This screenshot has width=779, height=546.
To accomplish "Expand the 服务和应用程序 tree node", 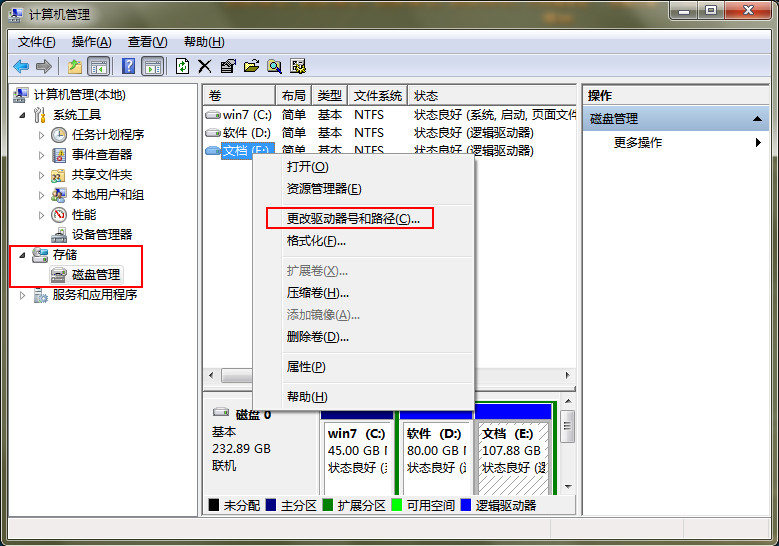I will pyautogui.click(x=23, y=295).
